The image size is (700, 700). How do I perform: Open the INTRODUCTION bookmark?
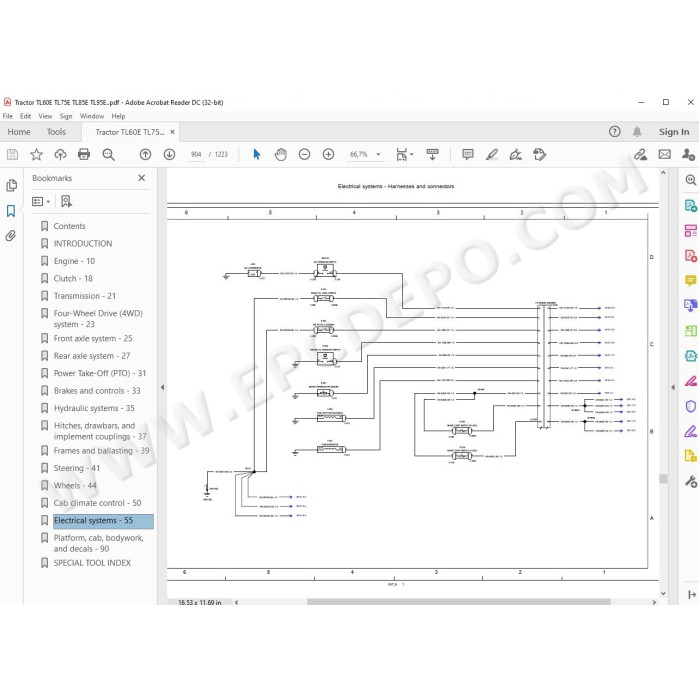[x=83, y=243]
